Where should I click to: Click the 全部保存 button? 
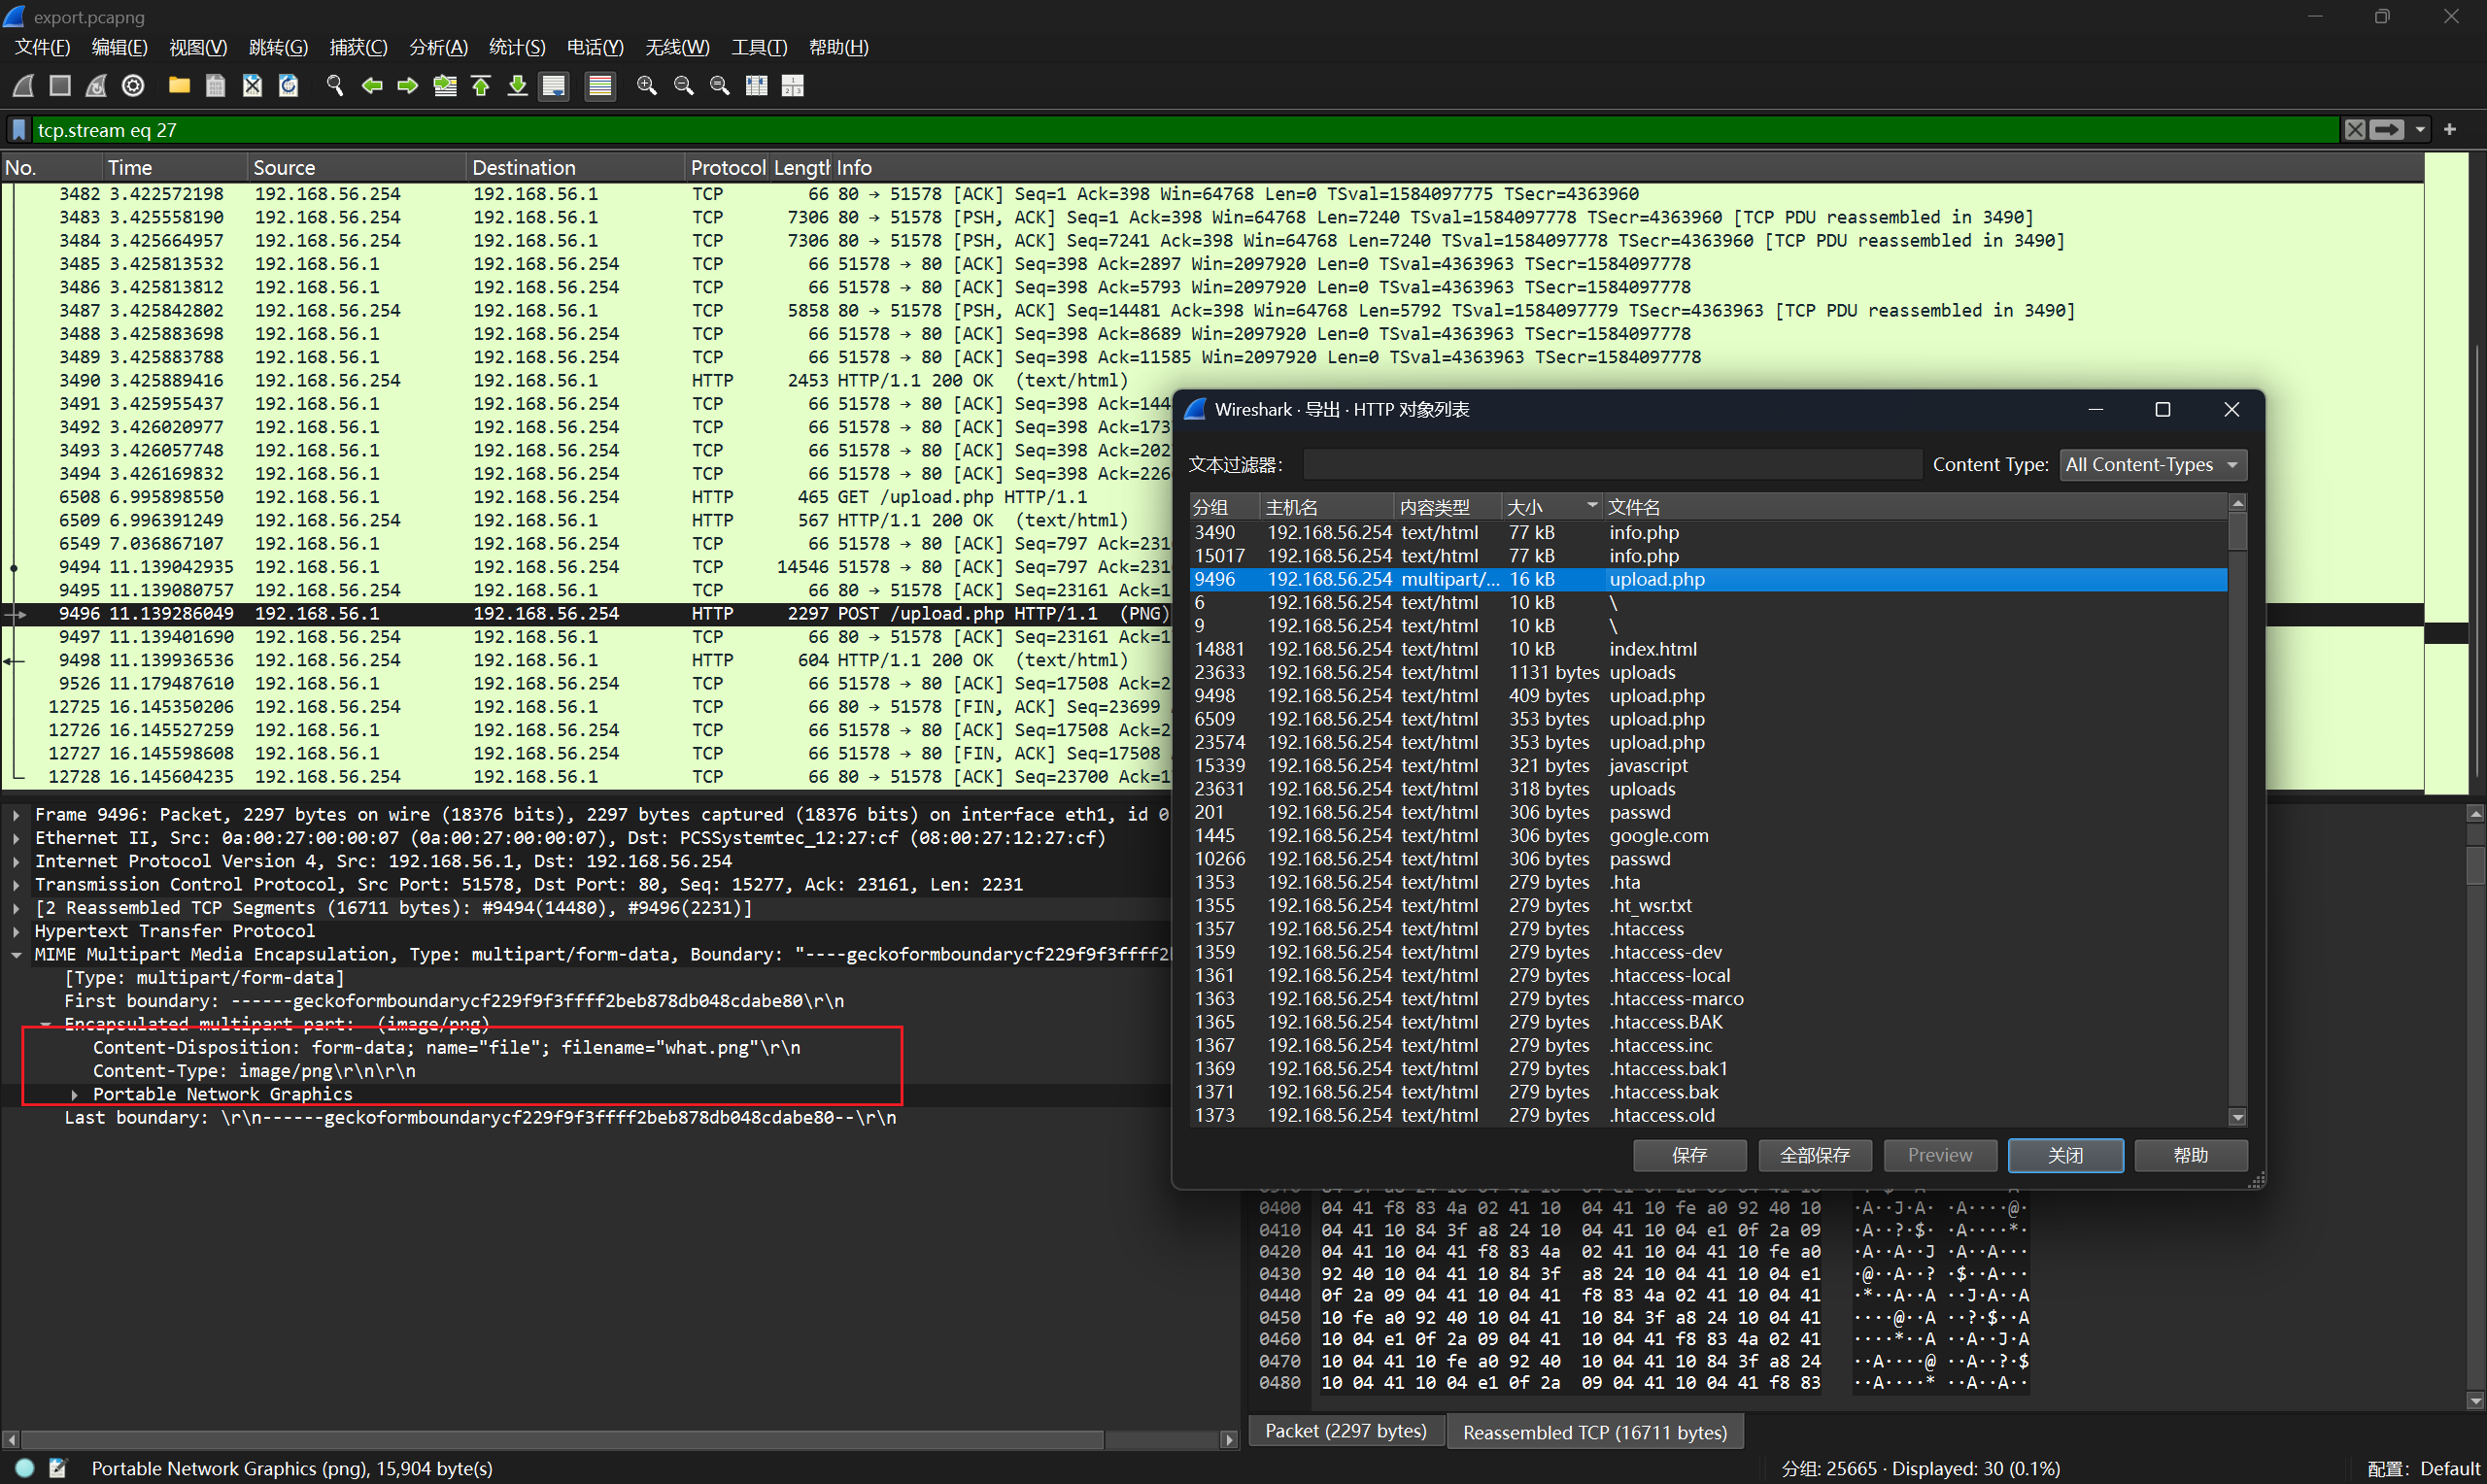1815,1156
